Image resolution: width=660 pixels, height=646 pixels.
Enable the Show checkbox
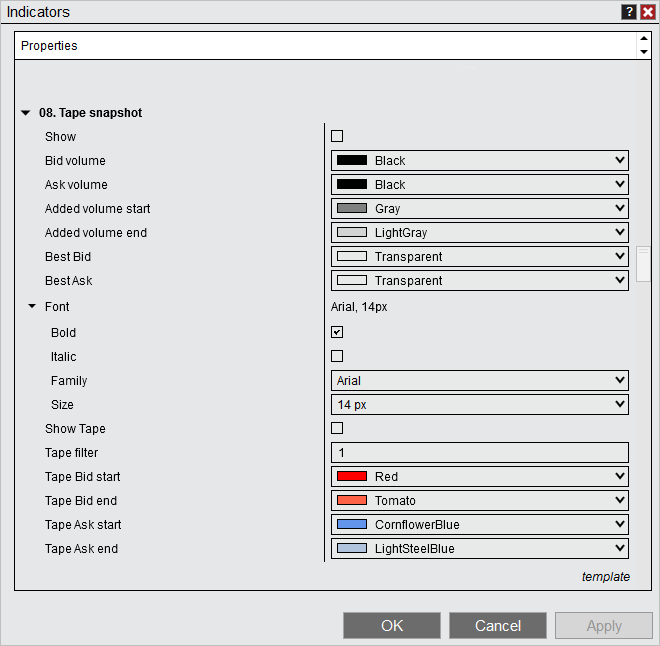(x=337, y=136)
